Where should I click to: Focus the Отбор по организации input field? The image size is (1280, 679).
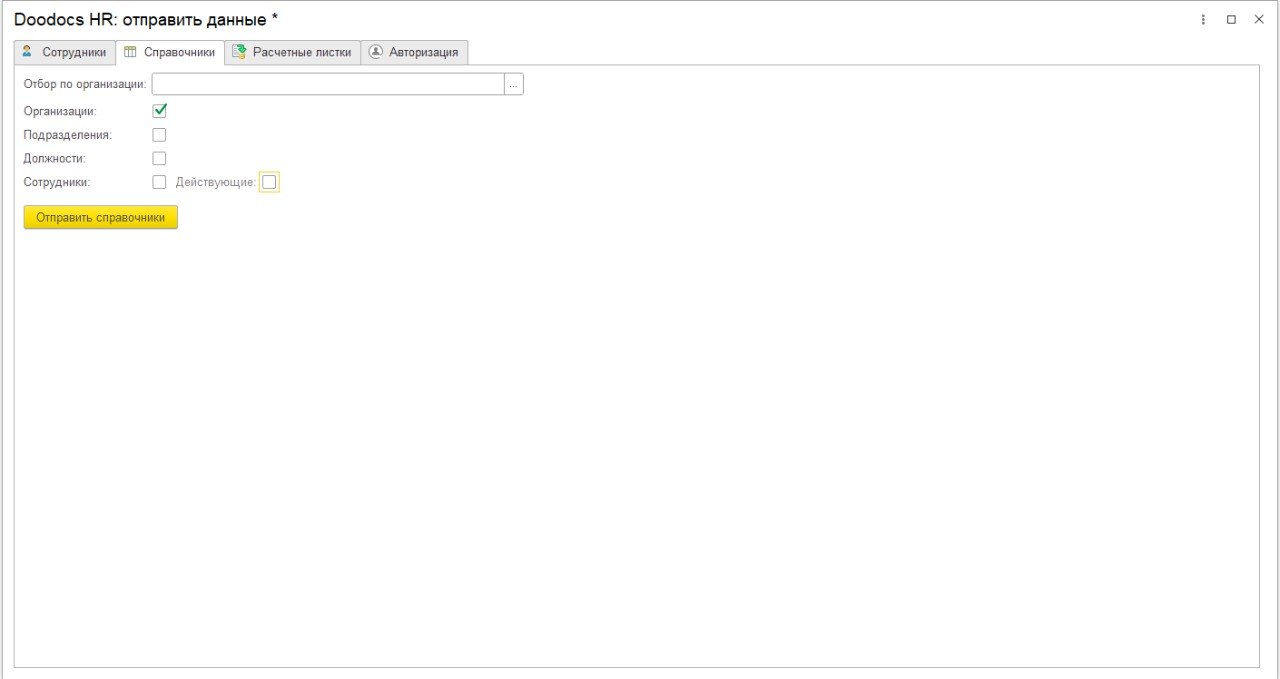(328, 84)
